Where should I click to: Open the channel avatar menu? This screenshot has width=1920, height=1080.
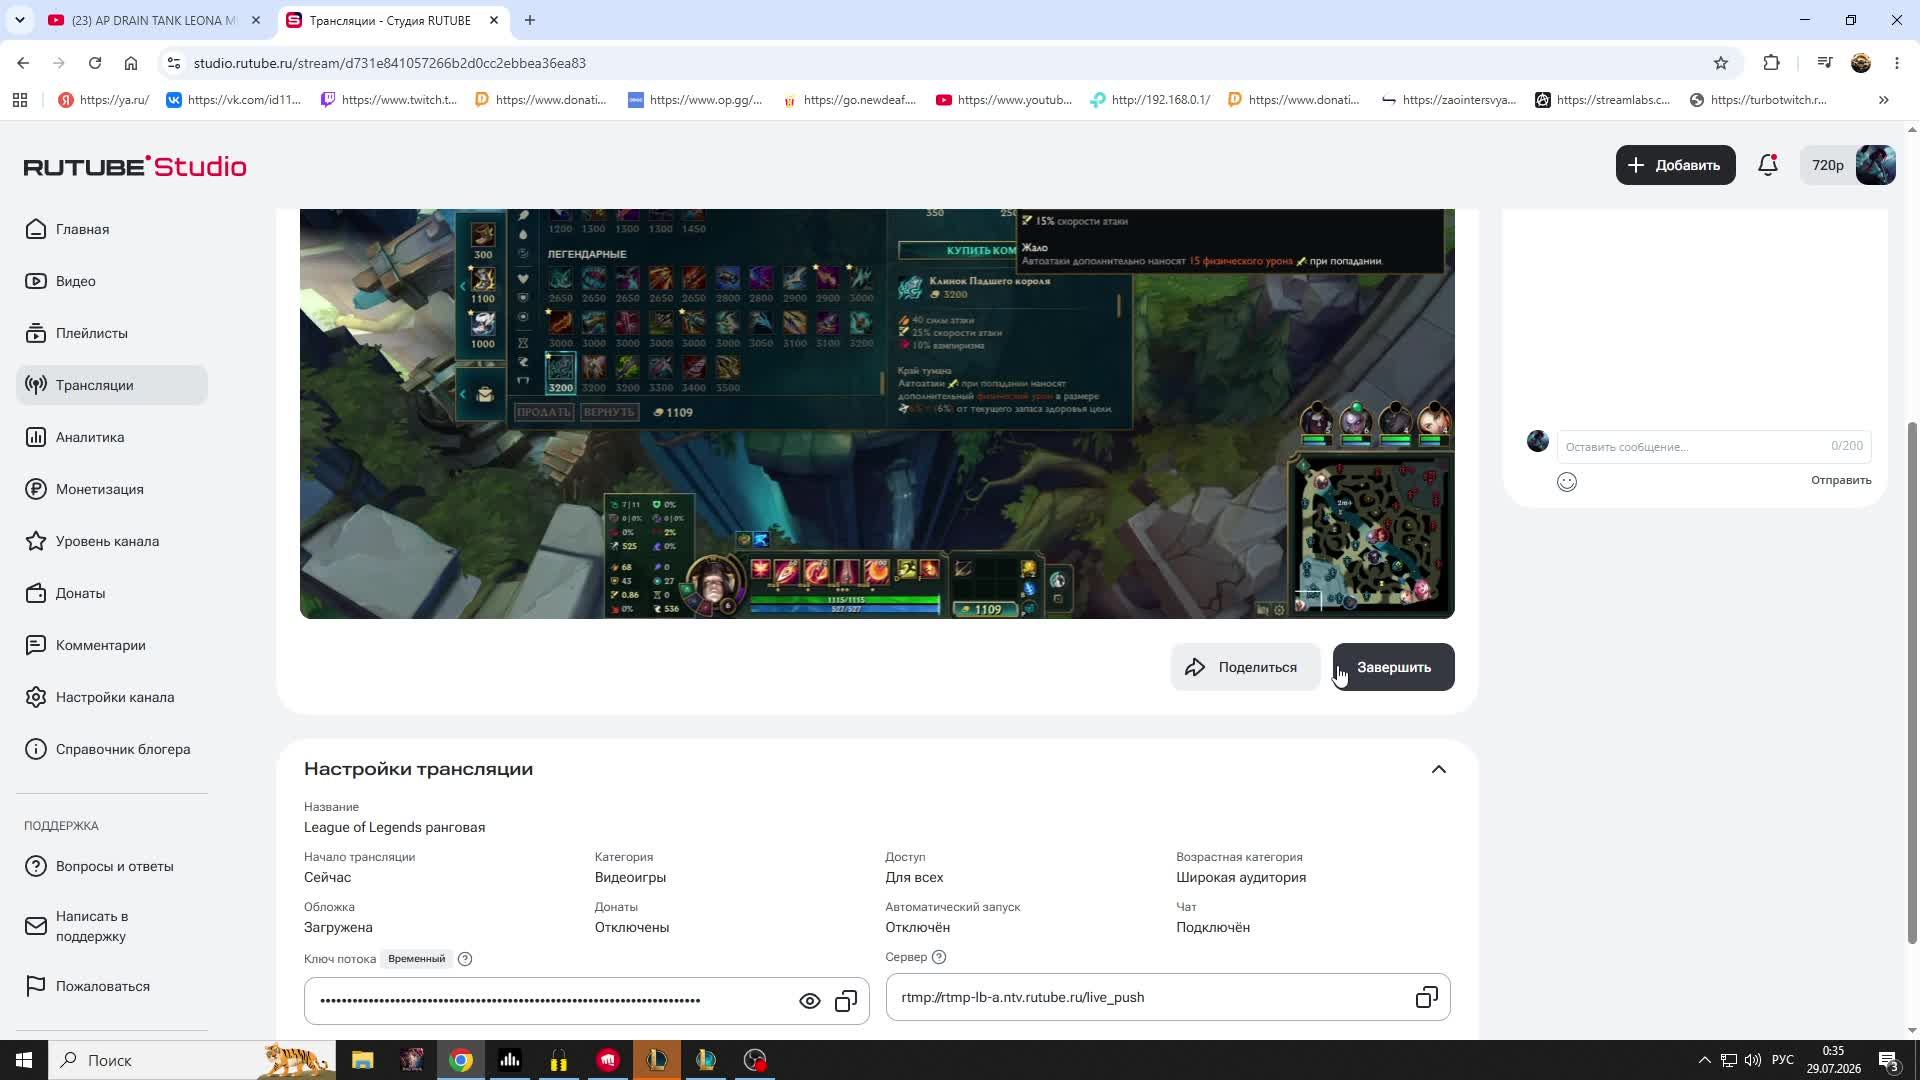[x=1875, y=165]
